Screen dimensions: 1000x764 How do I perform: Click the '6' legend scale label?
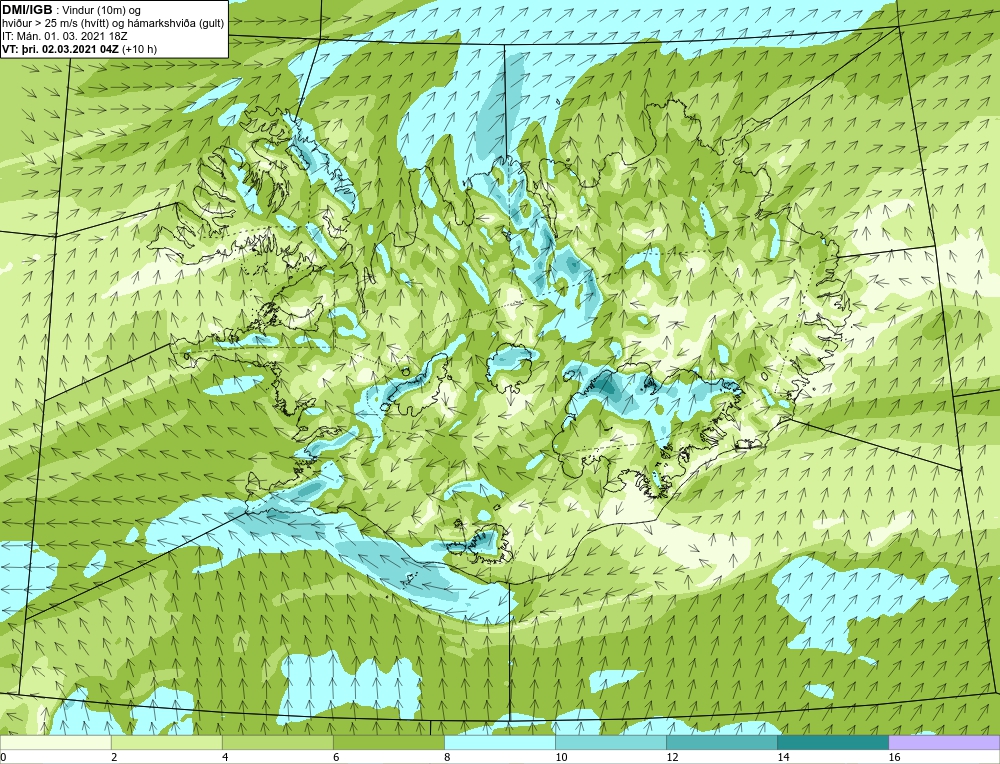(x=336, y=757)
